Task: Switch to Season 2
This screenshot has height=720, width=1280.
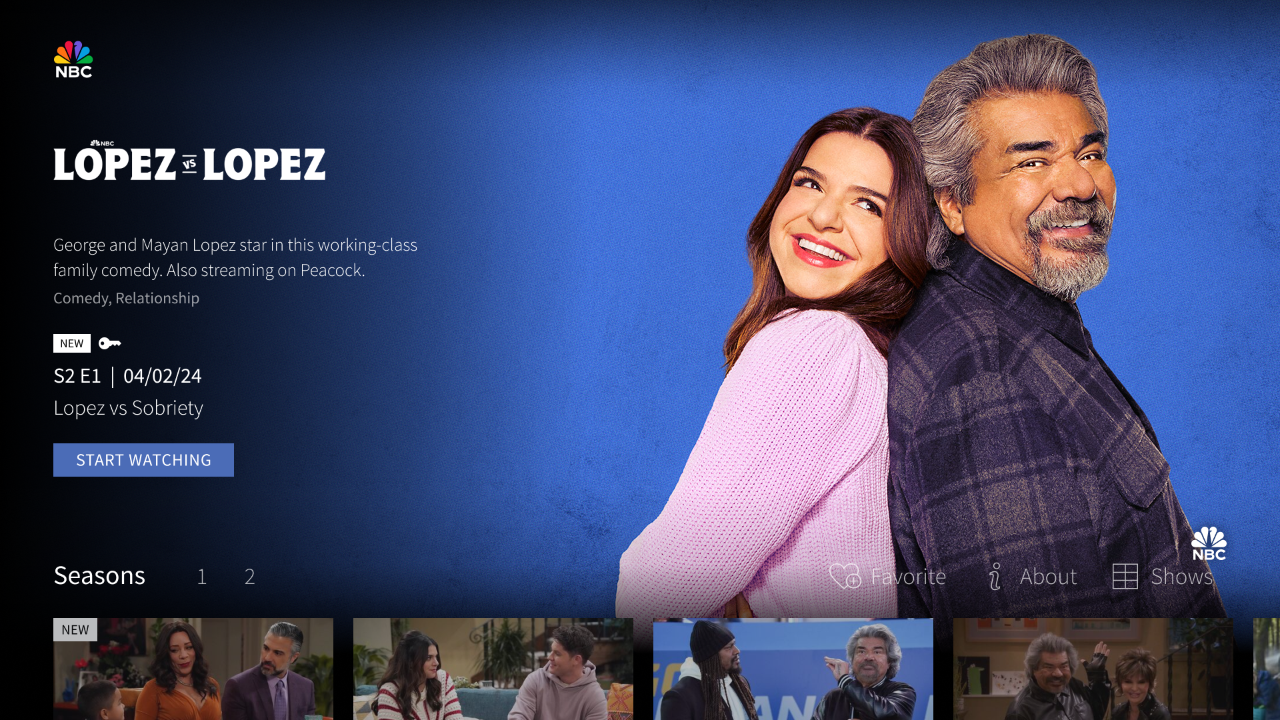Action: click(249, 576)
